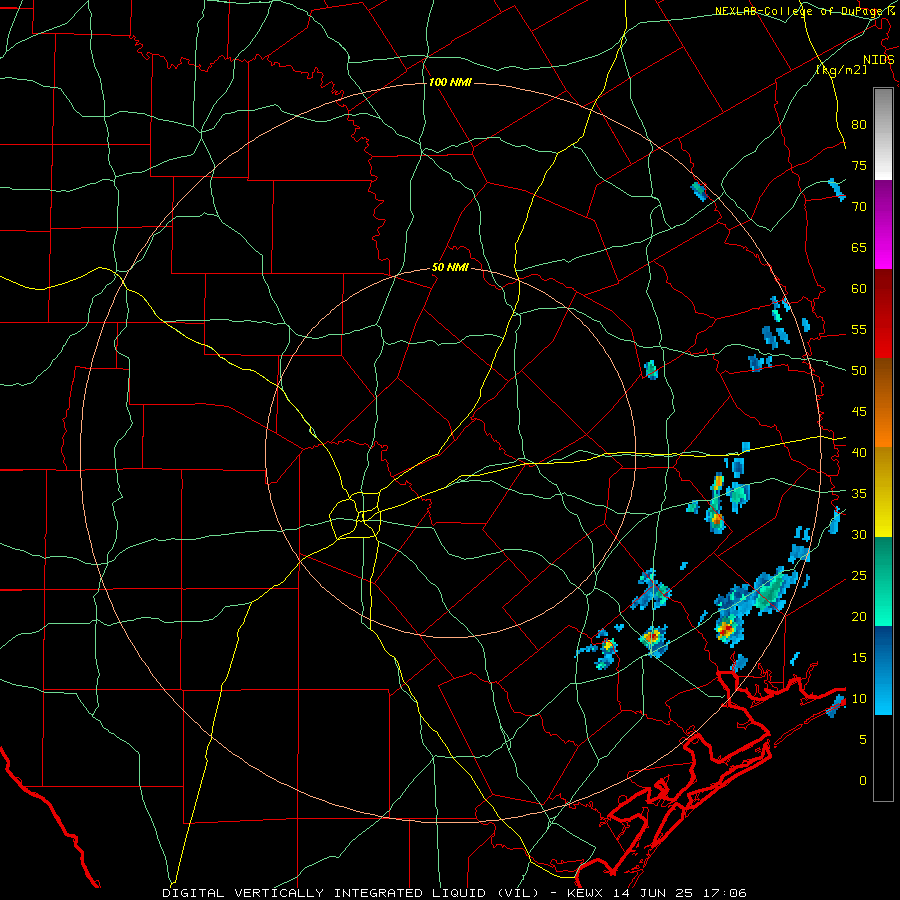Click the kg/m2 units label
Image resolution: width=900 pixels, height=900 pixels.
841,70
